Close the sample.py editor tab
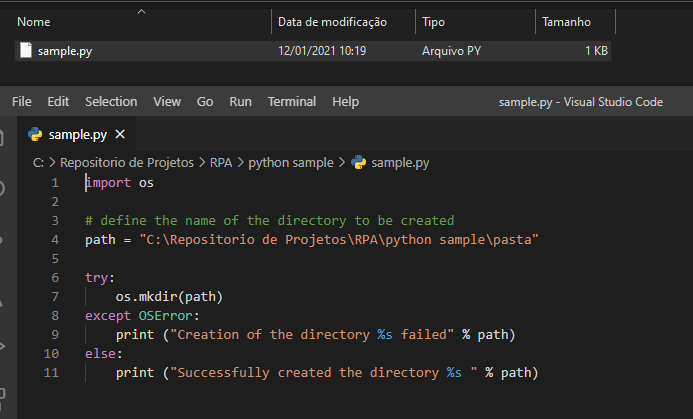Screen dimensions: 693x419 120,134
